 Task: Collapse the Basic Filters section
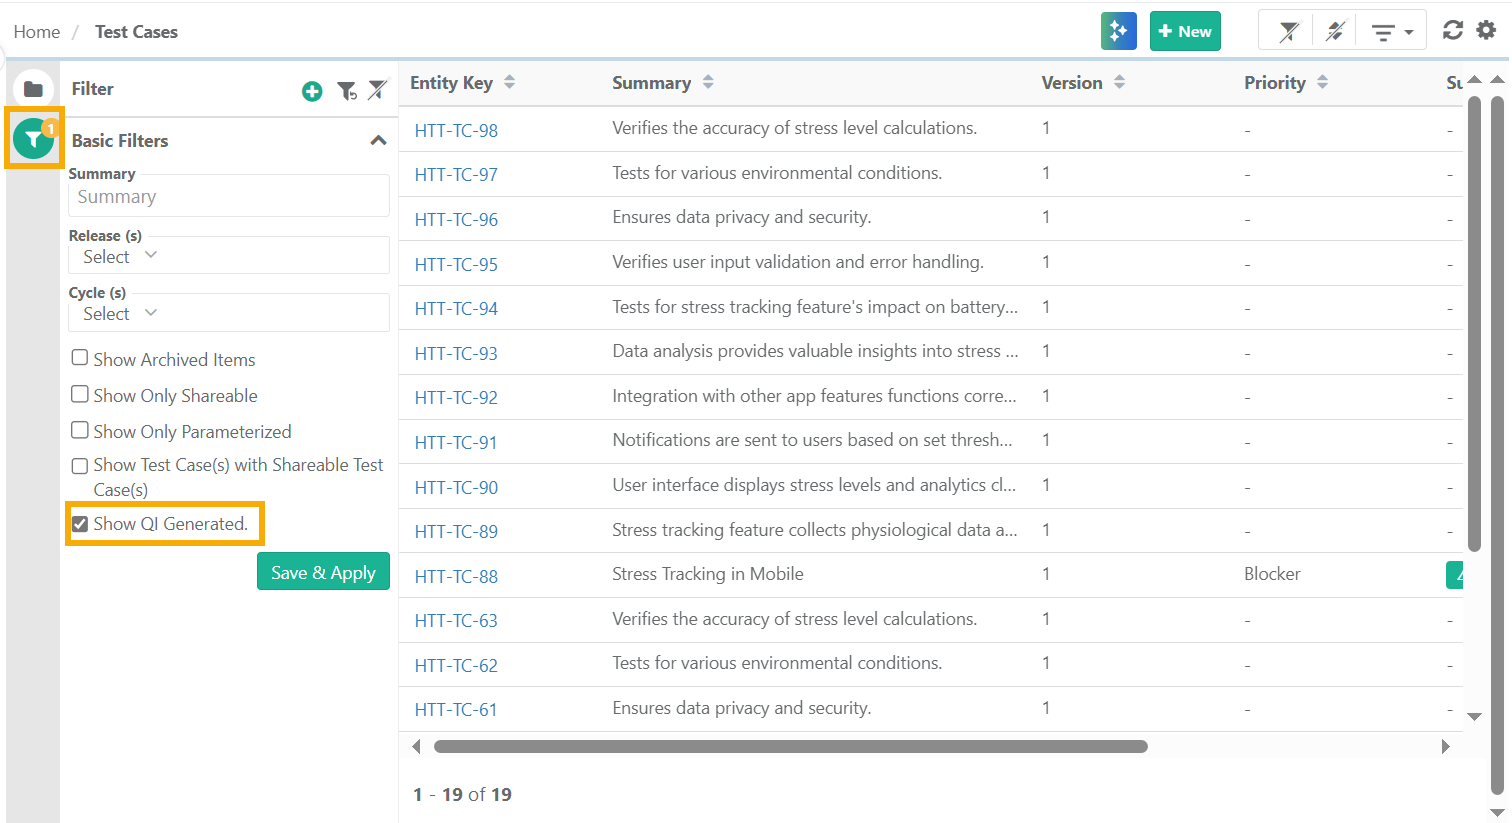(x=378, y=140)
